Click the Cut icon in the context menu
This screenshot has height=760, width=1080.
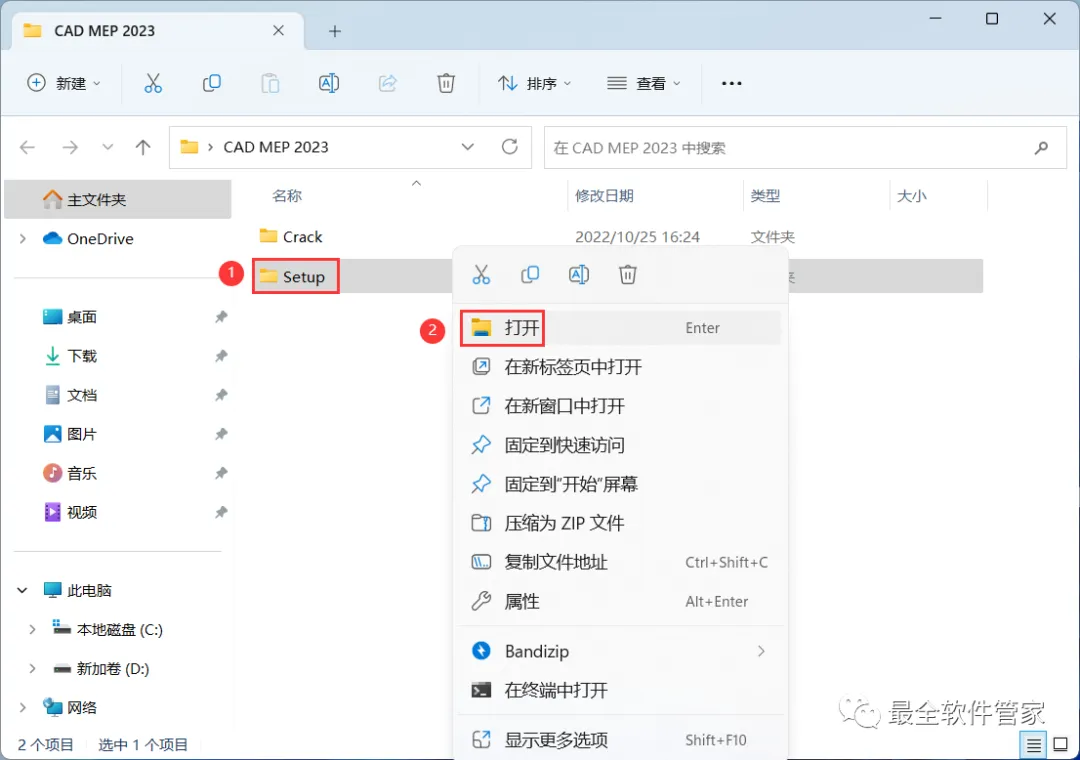coord(481,275)
